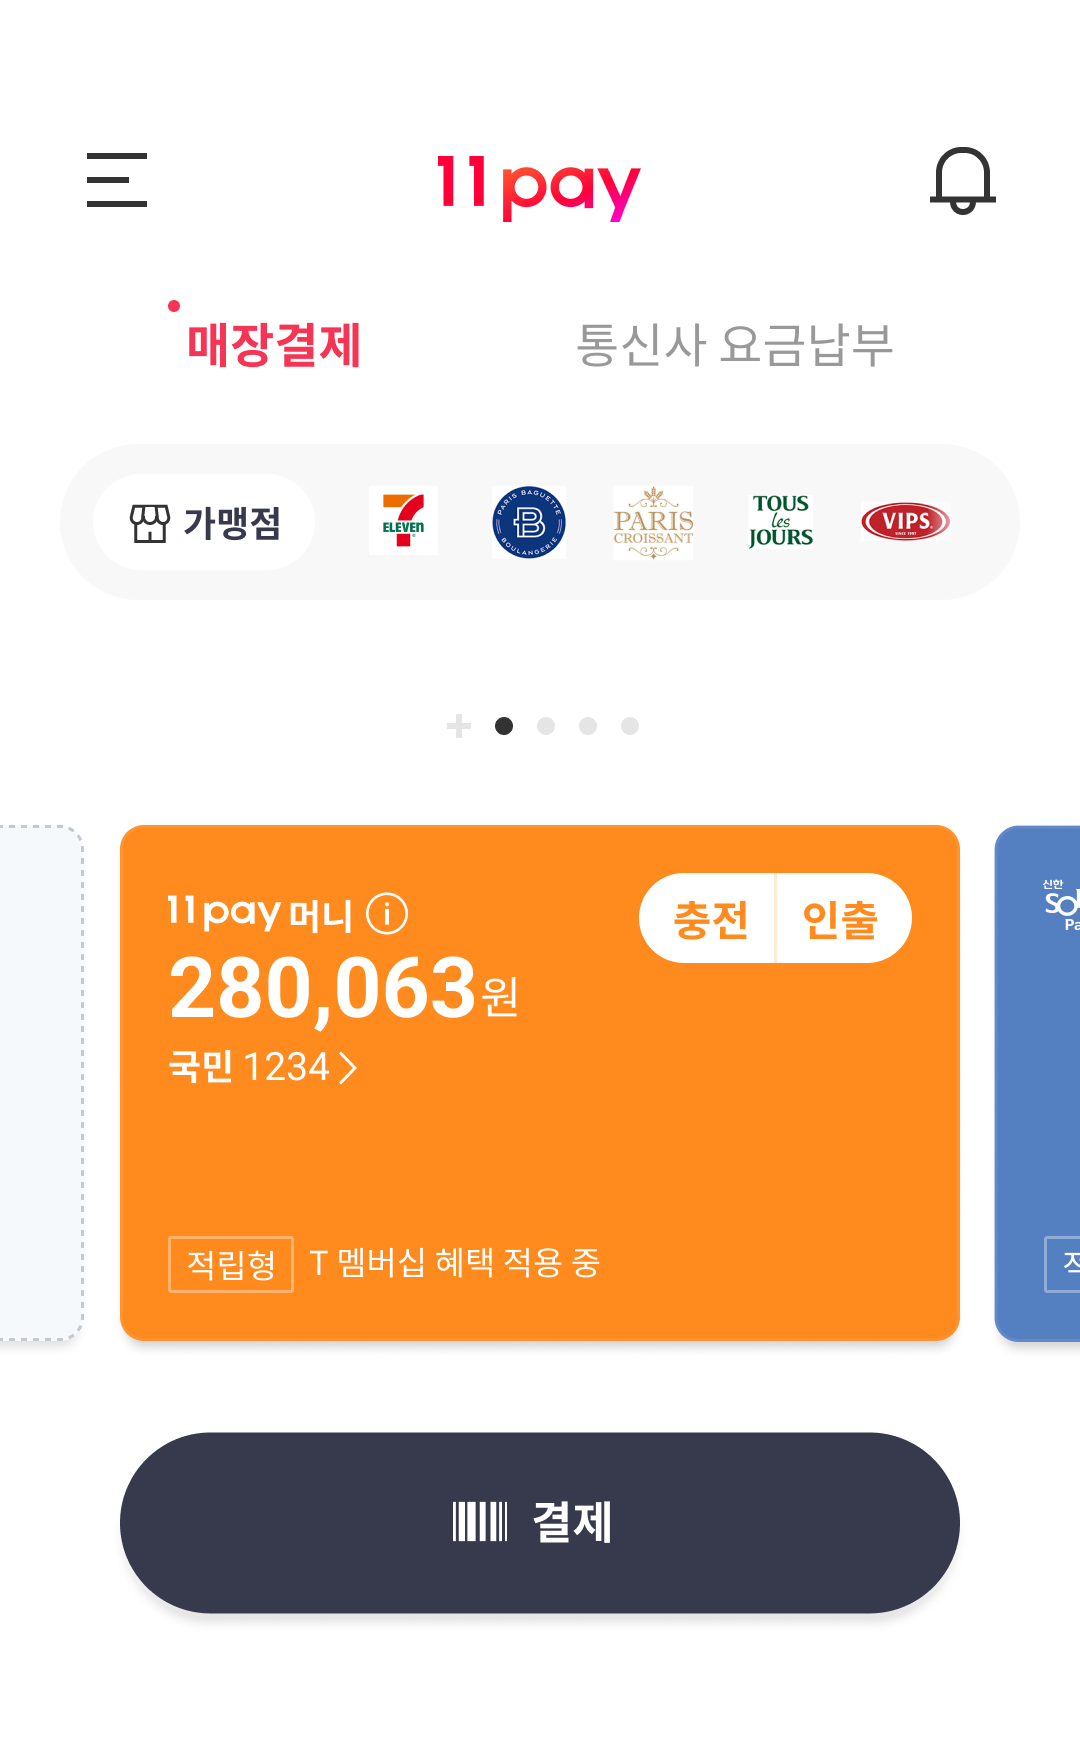Go to the last card page dot
This screenshot has width=1080, height=1764.
(630, 726)
